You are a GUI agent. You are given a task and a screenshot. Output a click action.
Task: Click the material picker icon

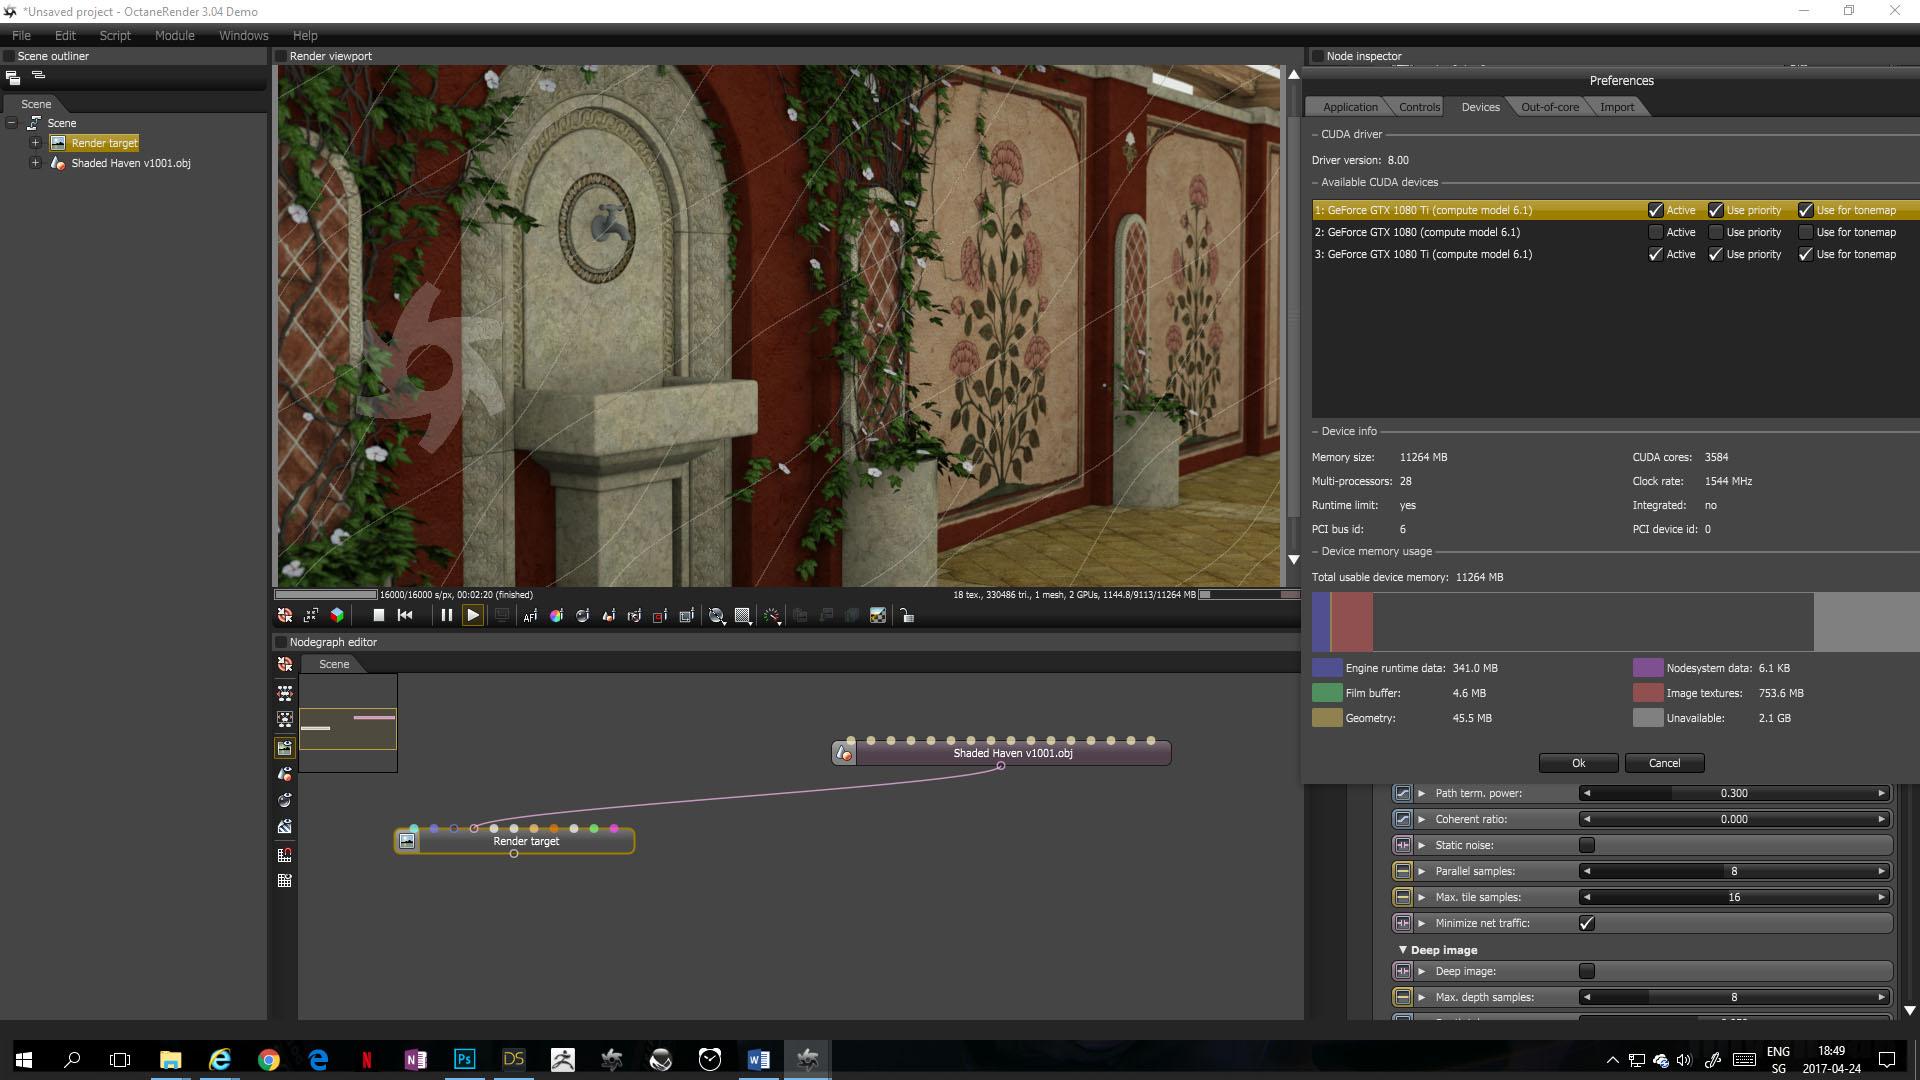click(x=582, y=616)
